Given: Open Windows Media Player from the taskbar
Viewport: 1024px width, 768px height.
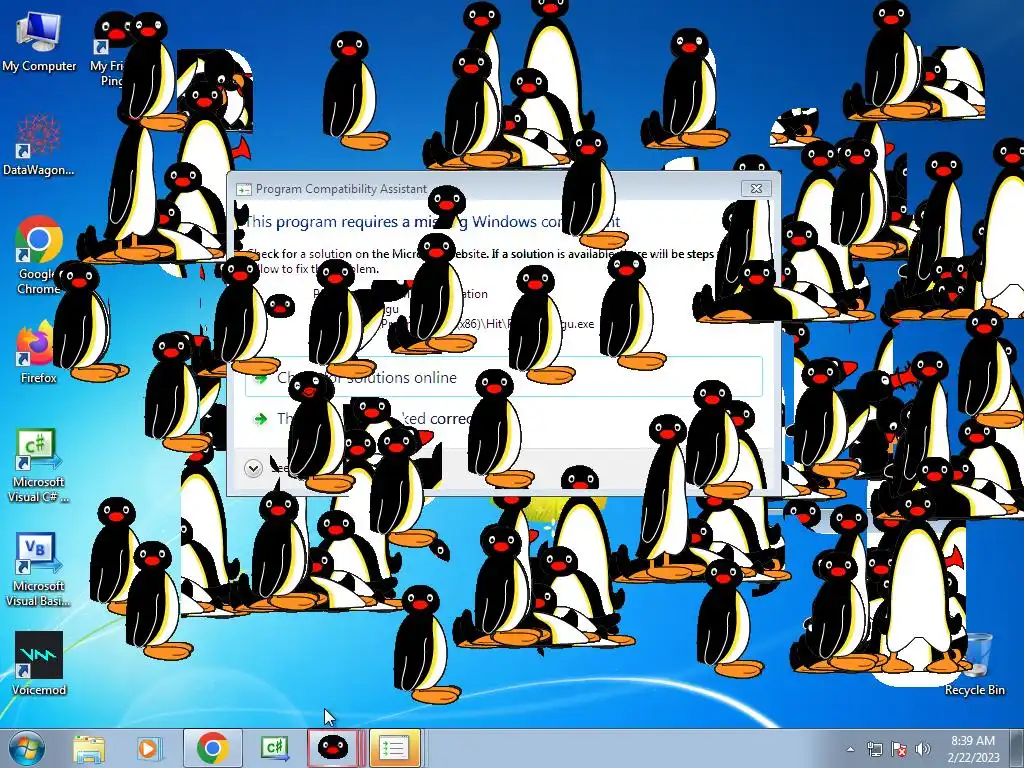Looking at the screenshot, I should (149, 748).
